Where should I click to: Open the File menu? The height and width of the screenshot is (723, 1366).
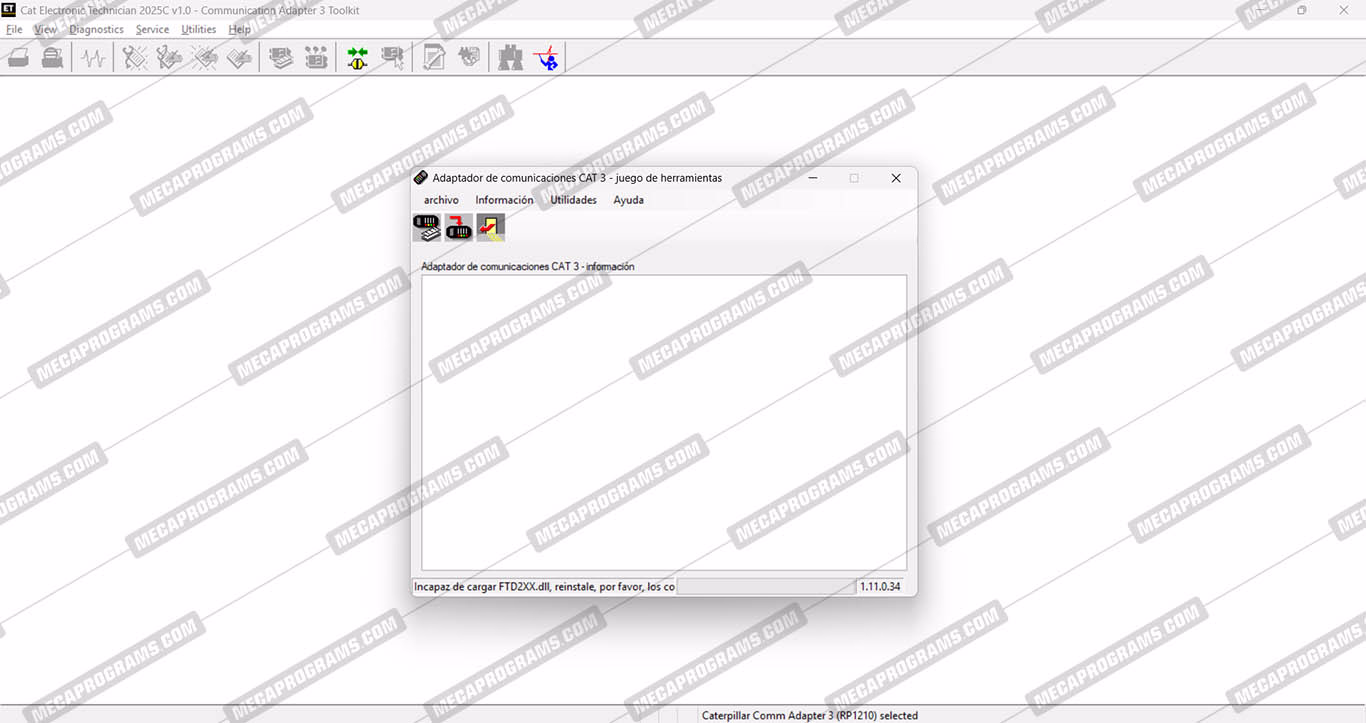(14, 30)
